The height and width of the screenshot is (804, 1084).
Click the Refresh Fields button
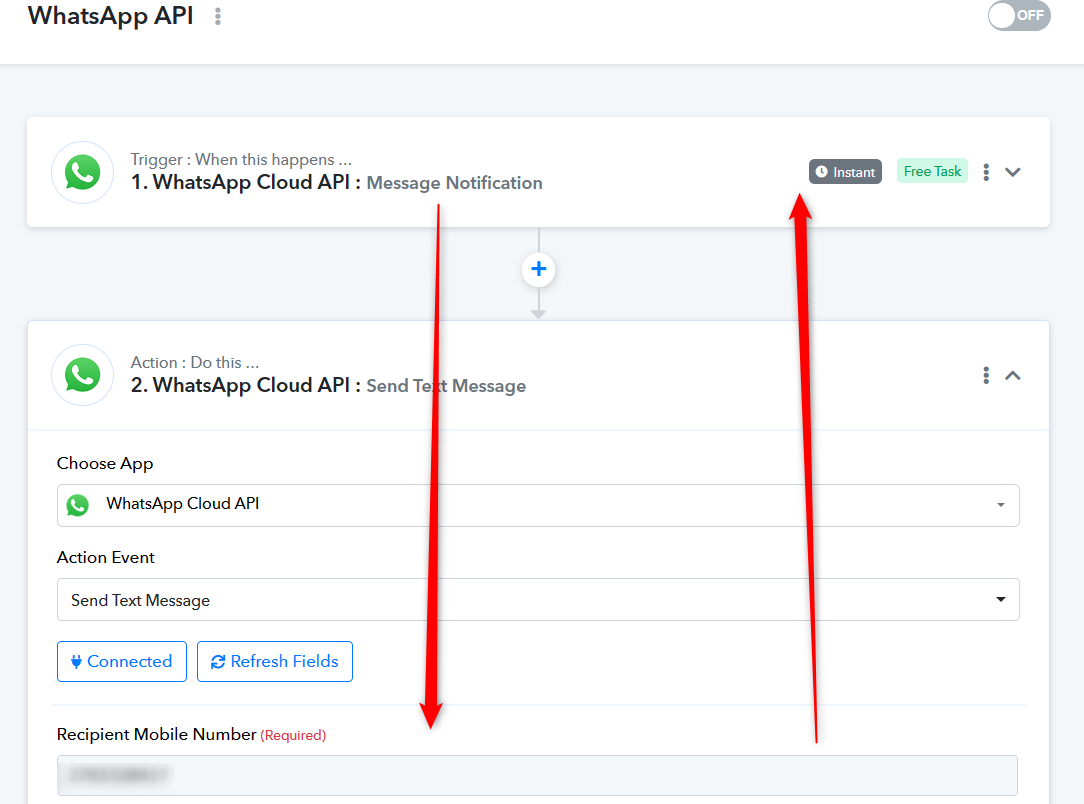pos(275,662)
